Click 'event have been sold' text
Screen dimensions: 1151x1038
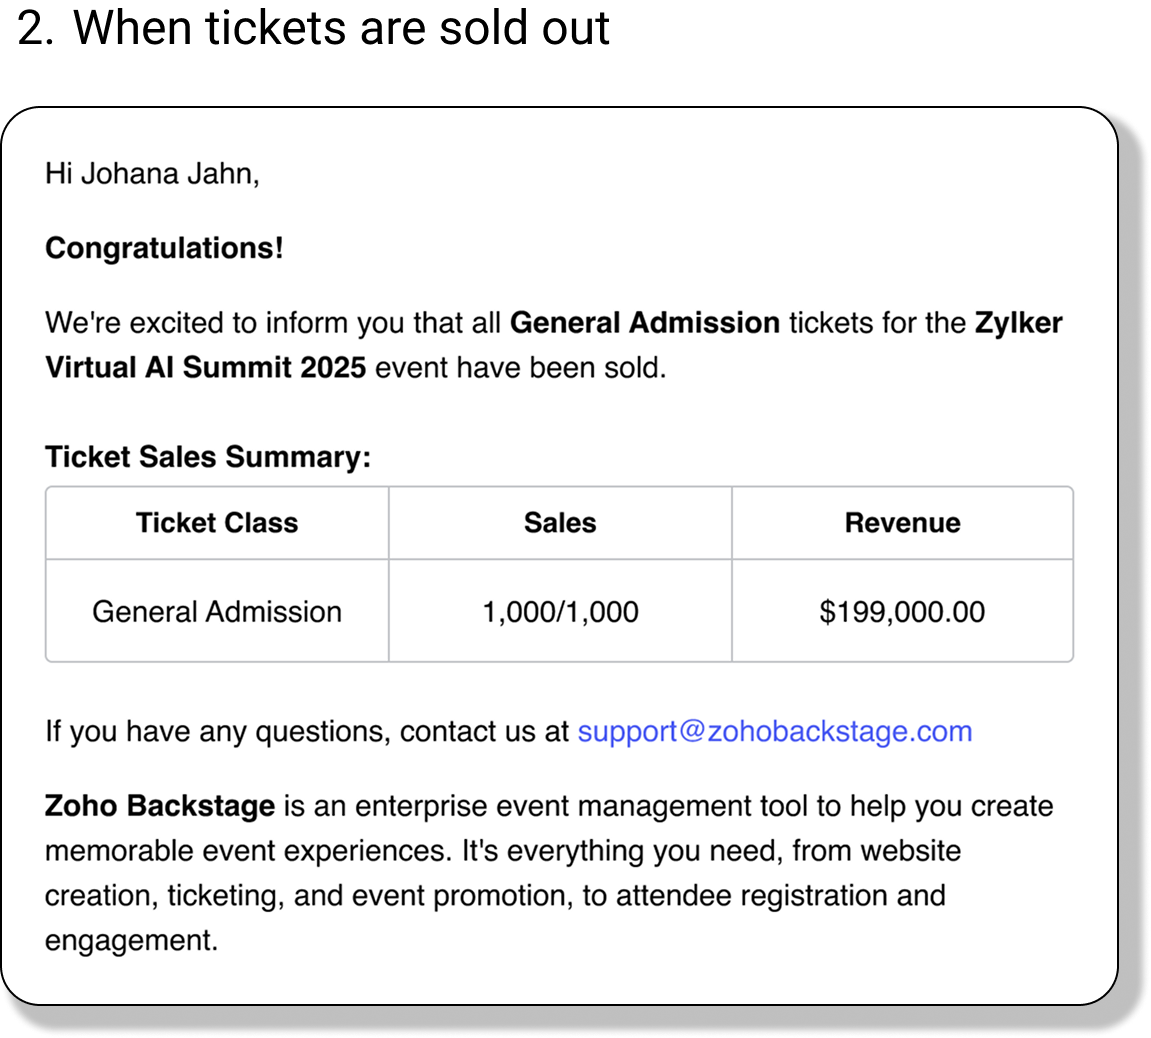[520, 368]
